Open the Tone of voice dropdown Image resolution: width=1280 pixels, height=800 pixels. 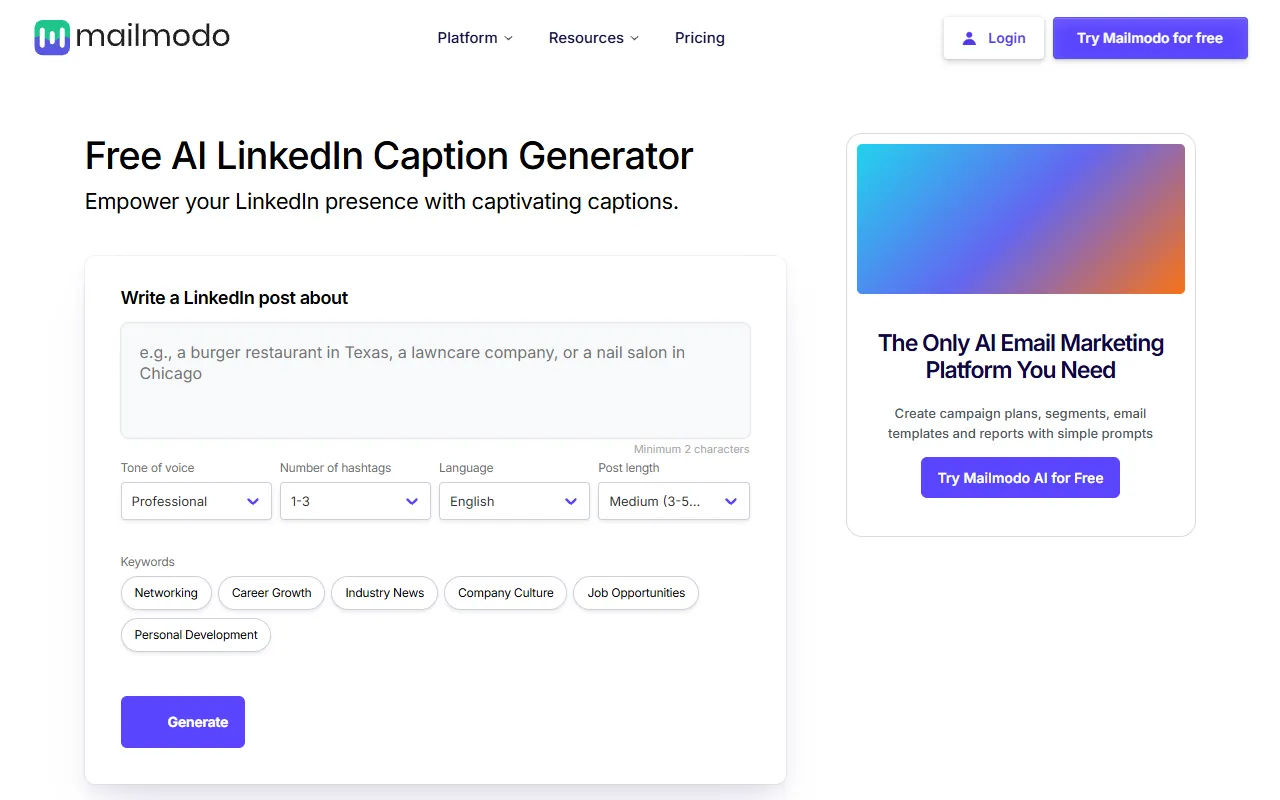(x=196, y=501)
